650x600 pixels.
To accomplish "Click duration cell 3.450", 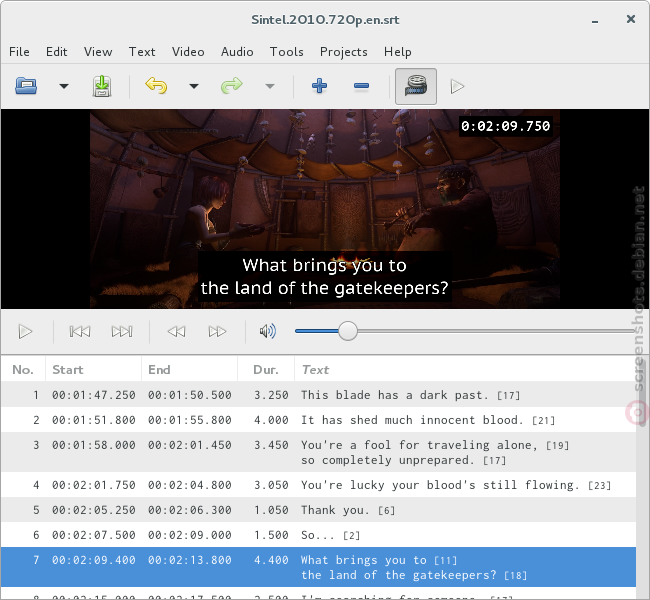I will 271,445.
